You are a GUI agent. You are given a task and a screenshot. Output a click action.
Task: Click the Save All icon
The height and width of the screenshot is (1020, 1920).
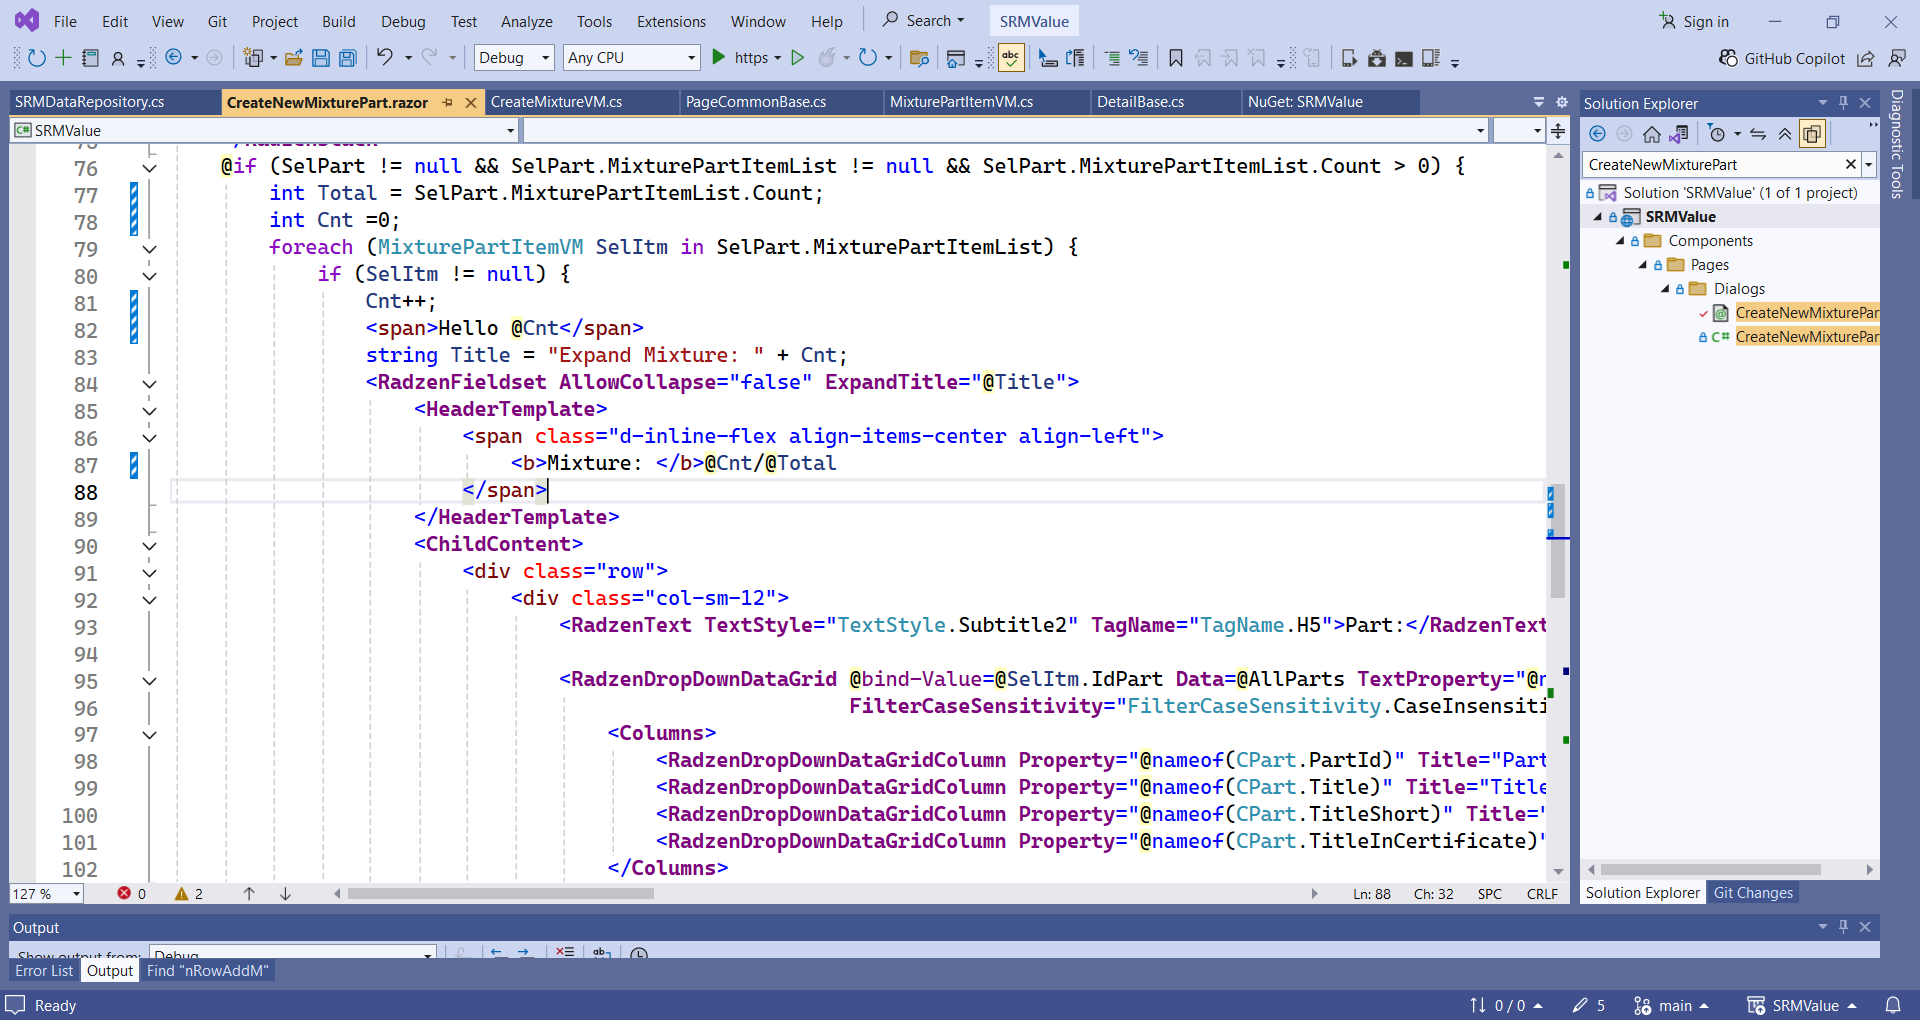pos(348,58)
